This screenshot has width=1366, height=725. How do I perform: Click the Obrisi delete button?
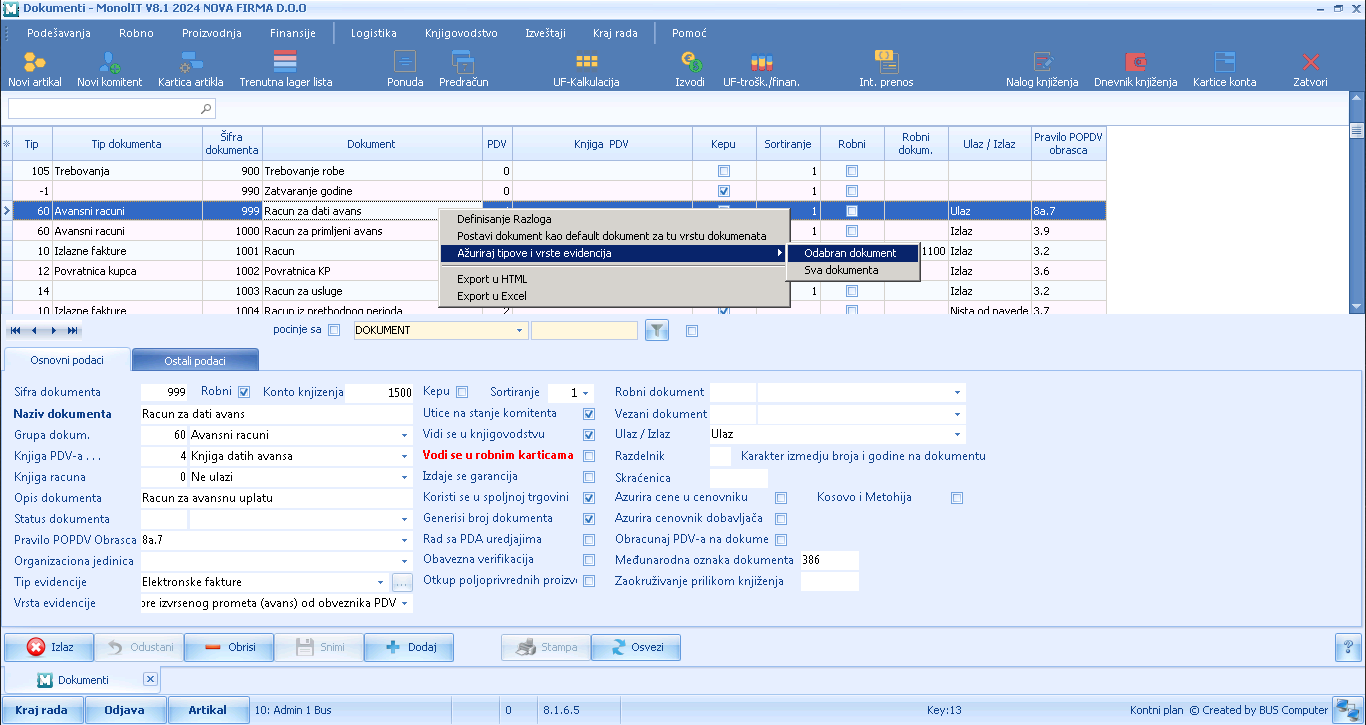(229, 647)
